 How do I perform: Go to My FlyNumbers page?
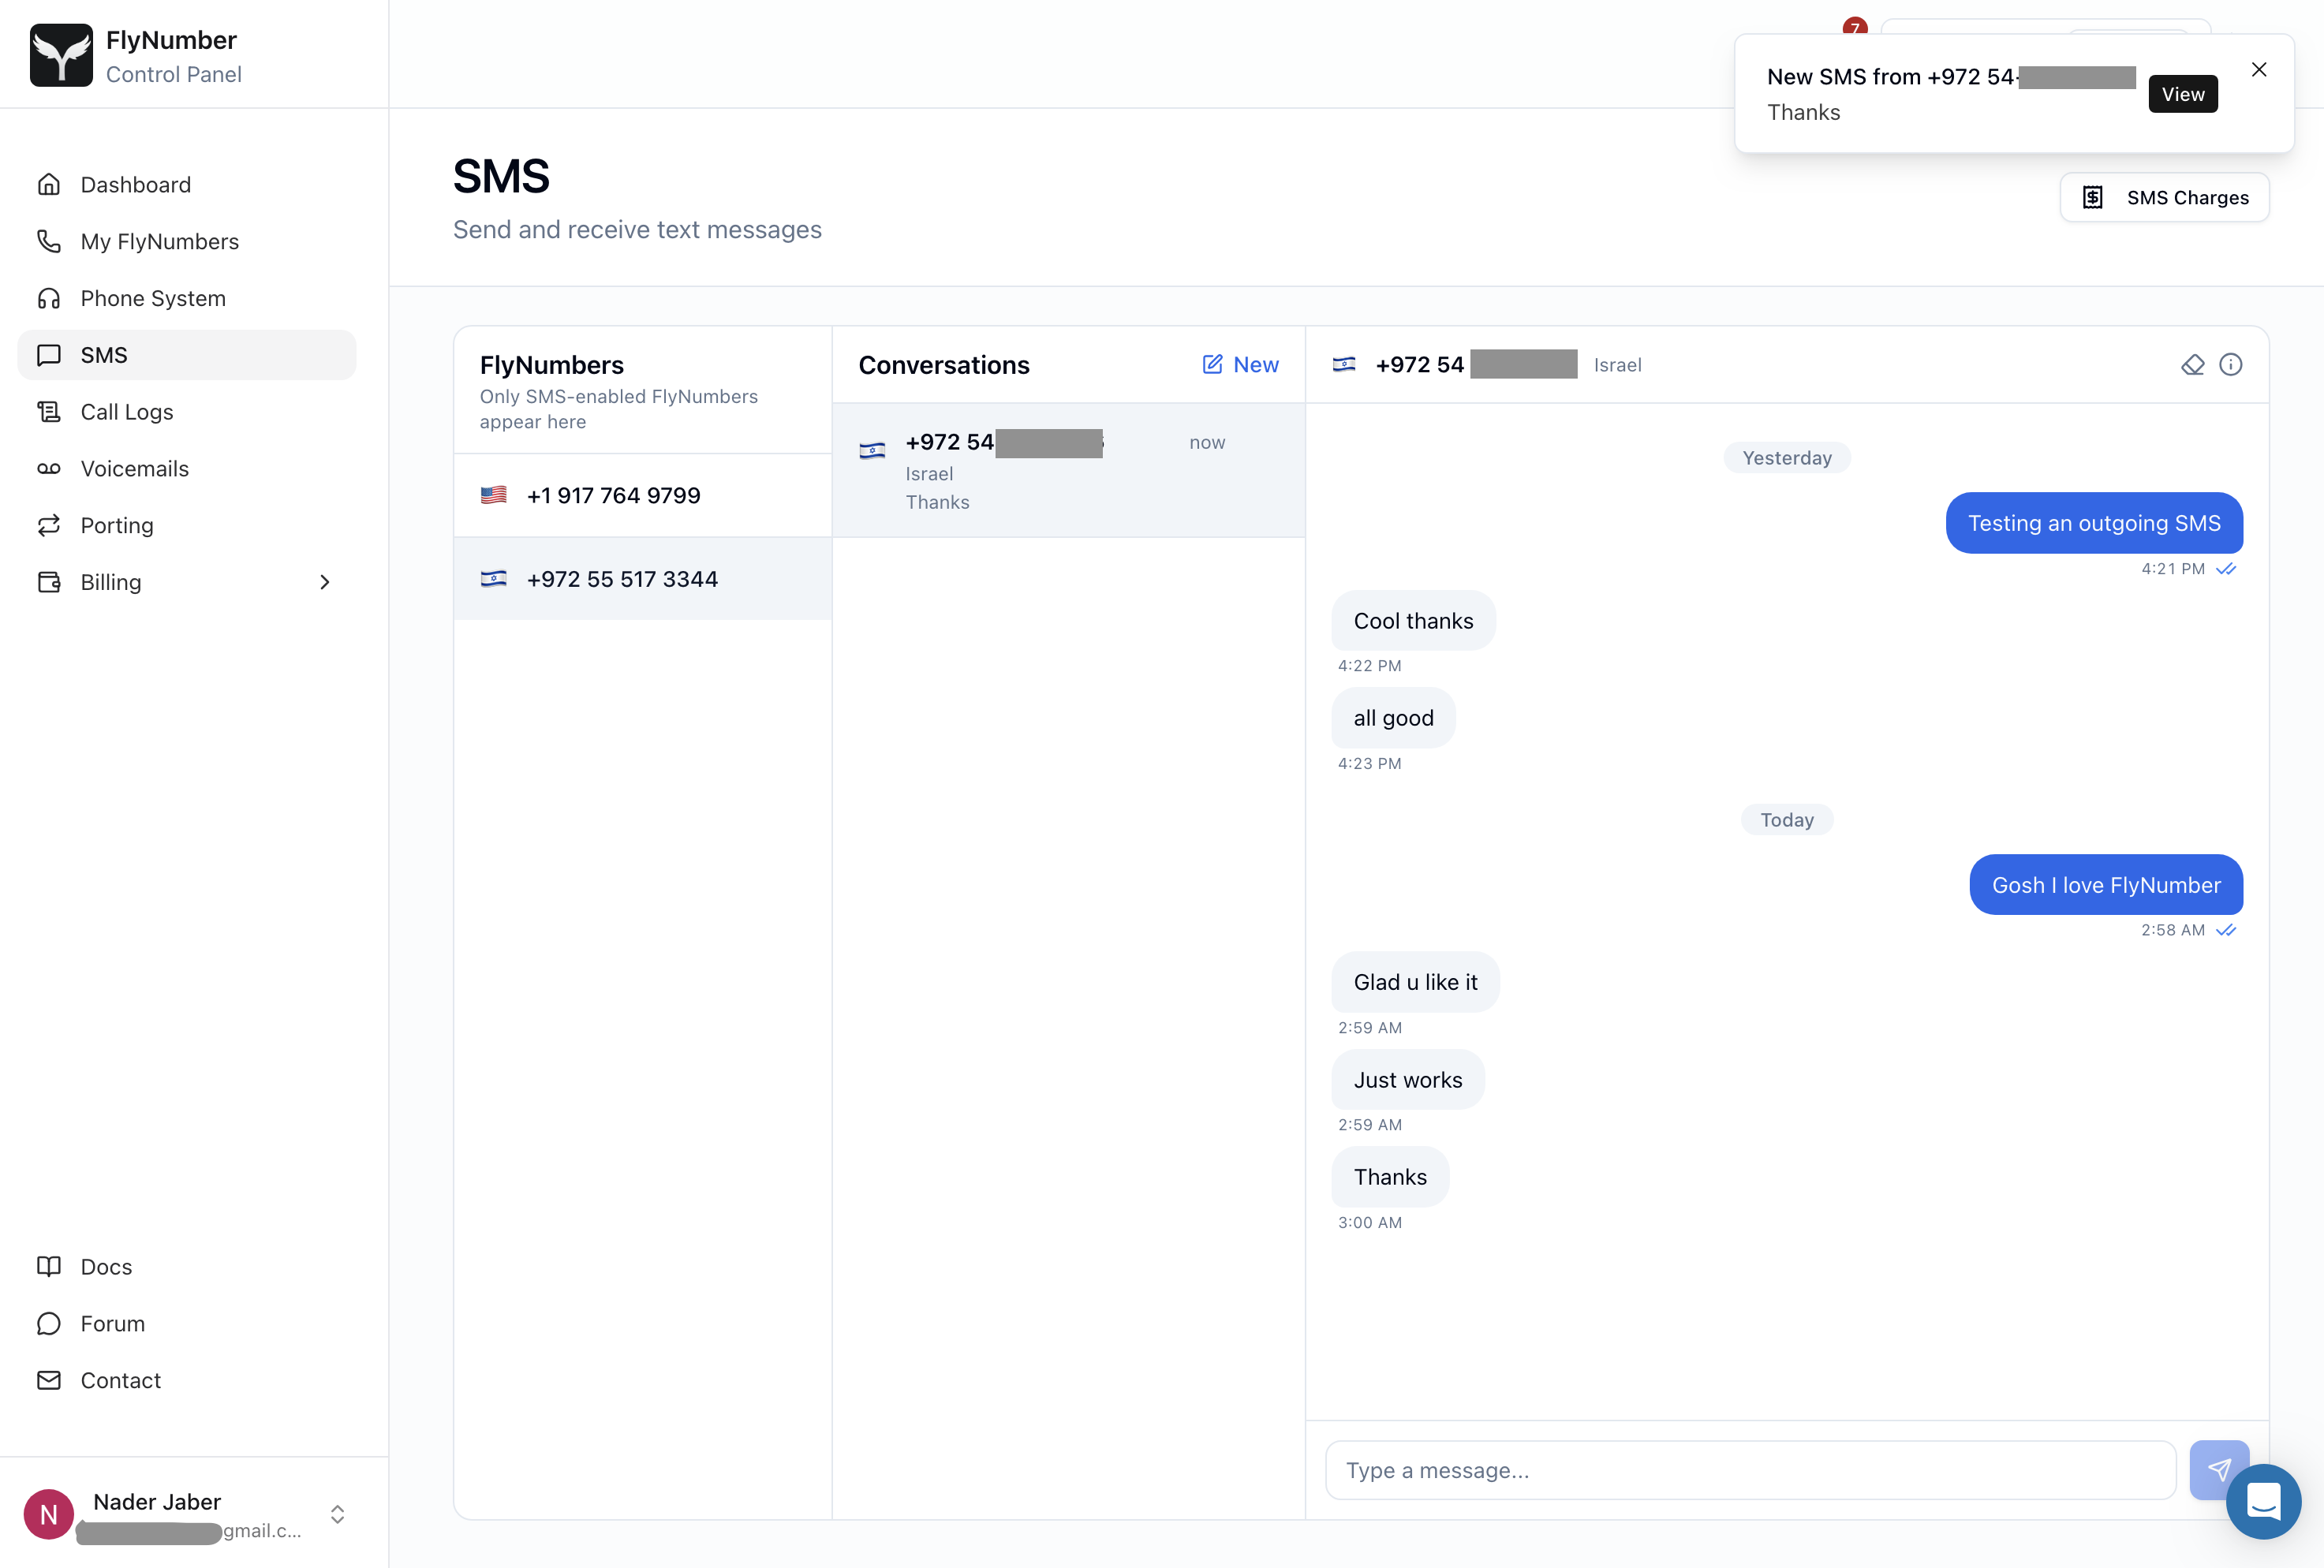(186, 242)
